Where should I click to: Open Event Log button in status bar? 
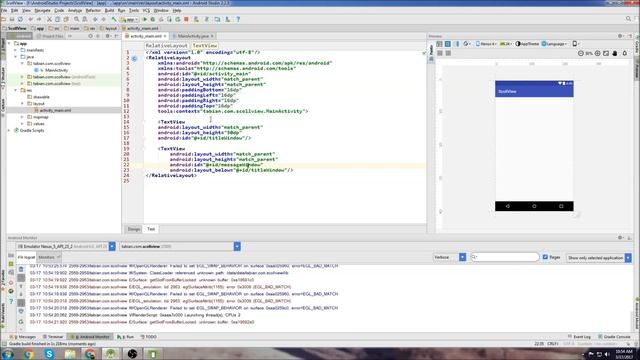coord(580,337)
